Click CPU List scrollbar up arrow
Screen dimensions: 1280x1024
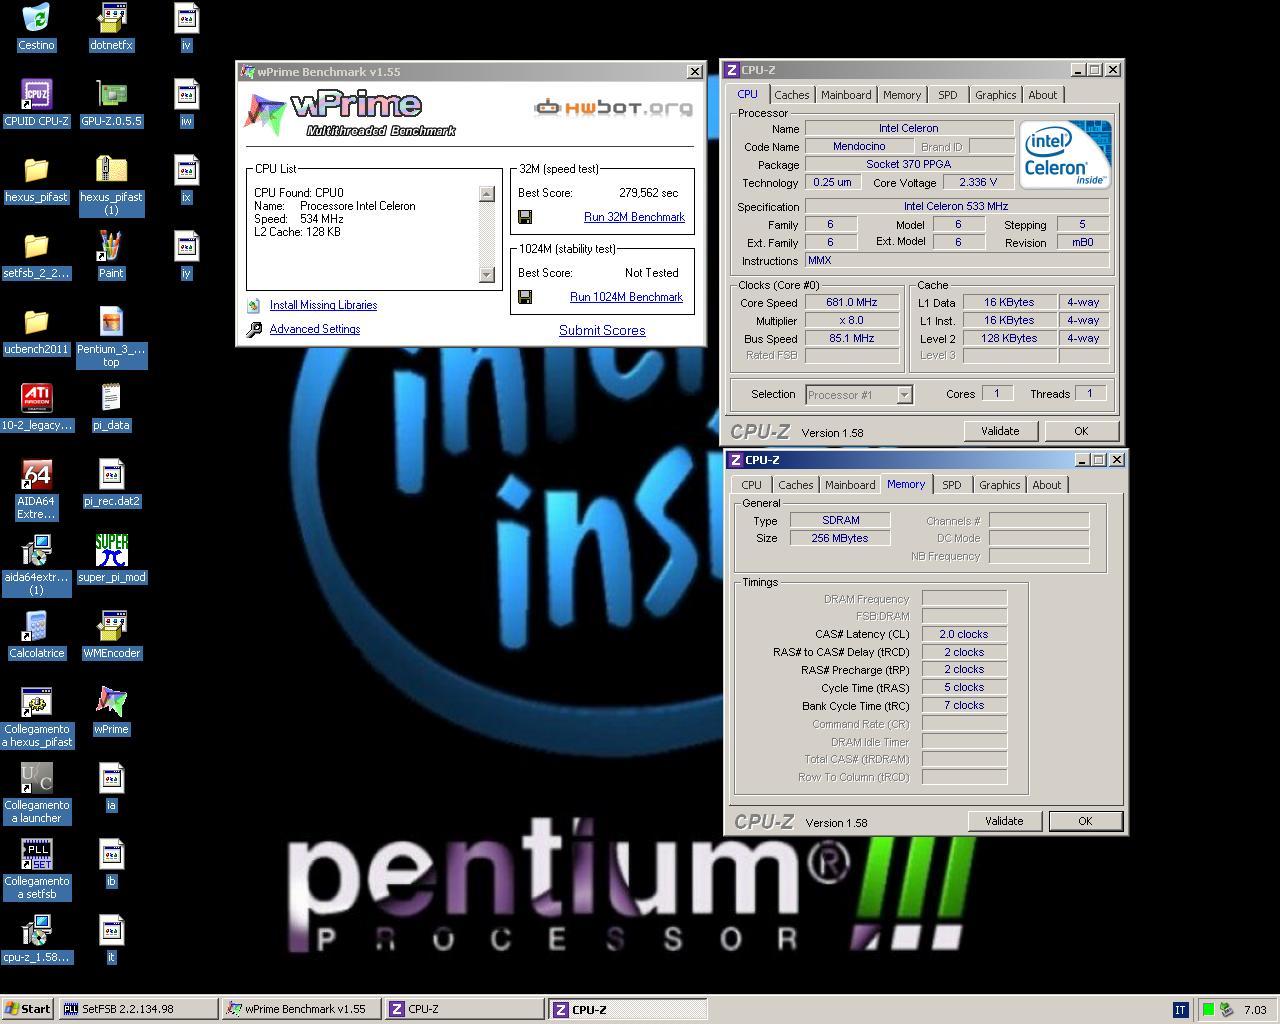click(x=486, y=194)
